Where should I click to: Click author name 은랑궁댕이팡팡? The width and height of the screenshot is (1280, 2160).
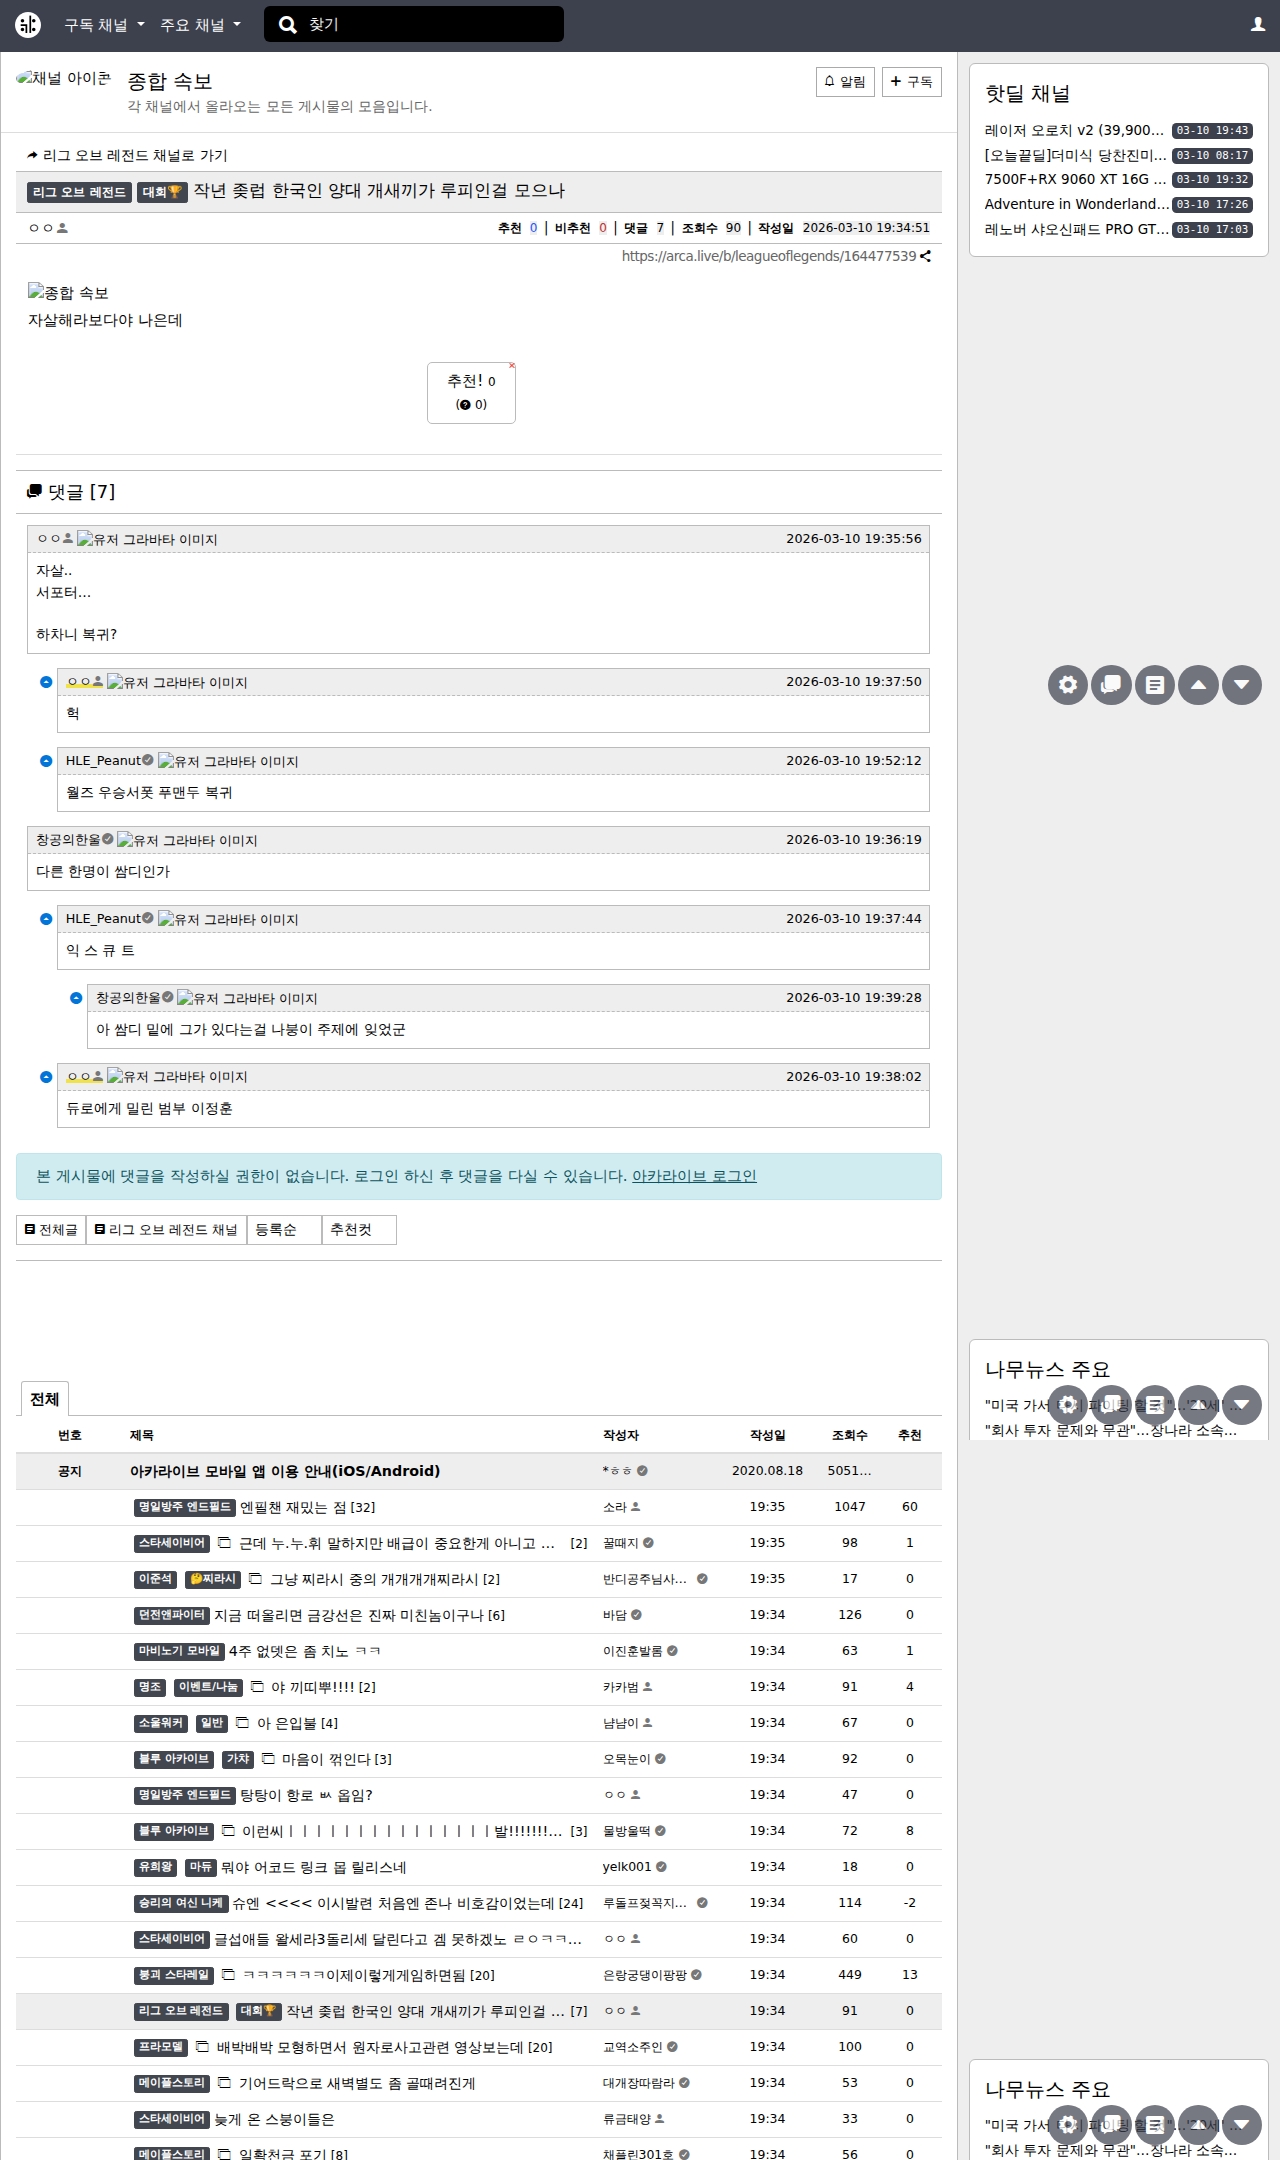[x=645, y=1975]
